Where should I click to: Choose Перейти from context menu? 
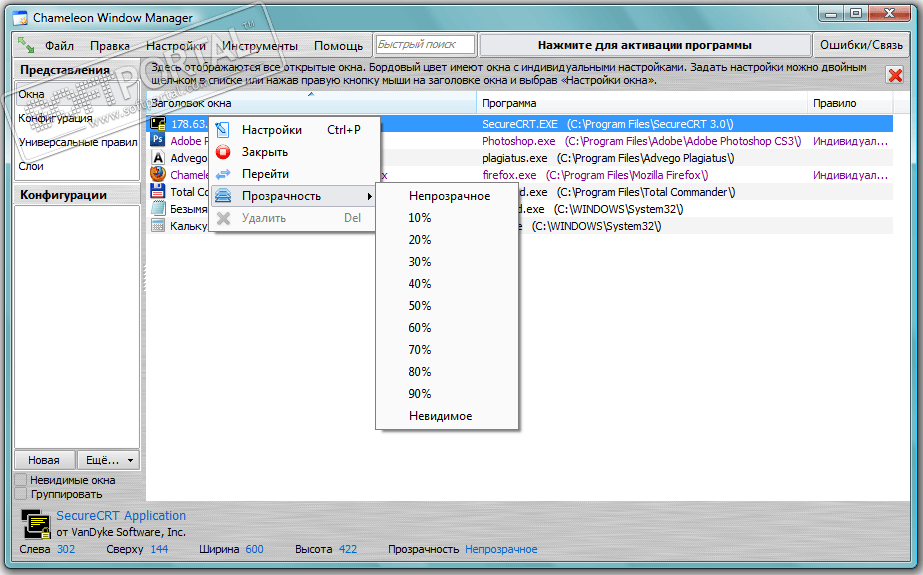click(293, 174)
